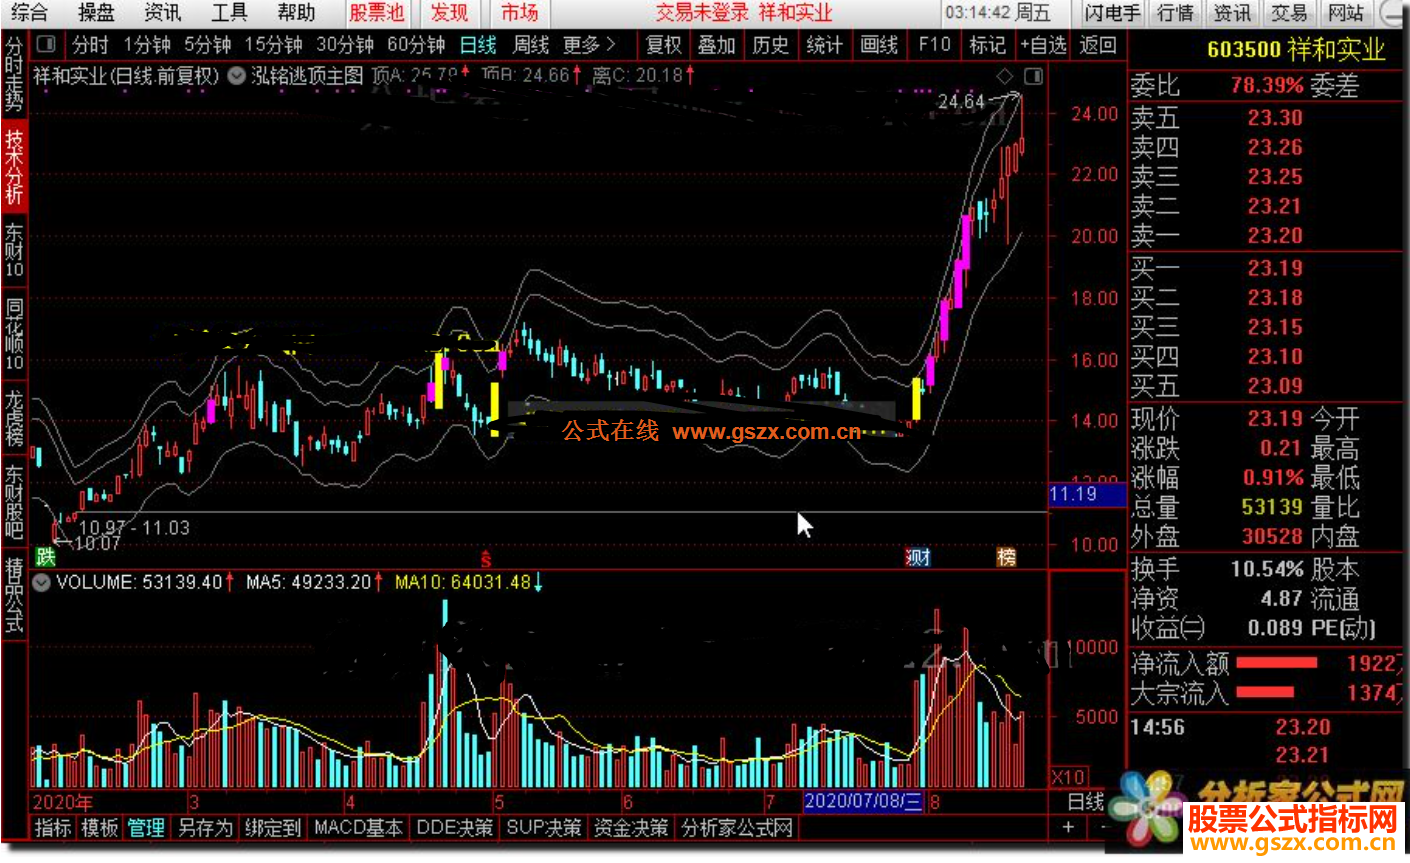Viewport: 1410px width, 863px height.
Task: Expand VOLUME indicator dropdown circle
Action: [x=42, y=582]
